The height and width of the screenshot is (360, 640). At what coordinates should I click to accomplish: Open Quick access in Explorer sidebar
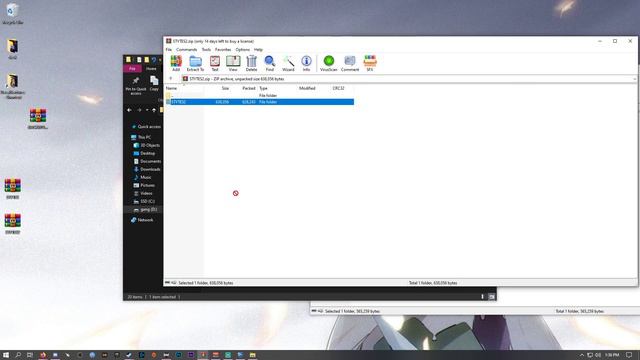tap(146, 127)
